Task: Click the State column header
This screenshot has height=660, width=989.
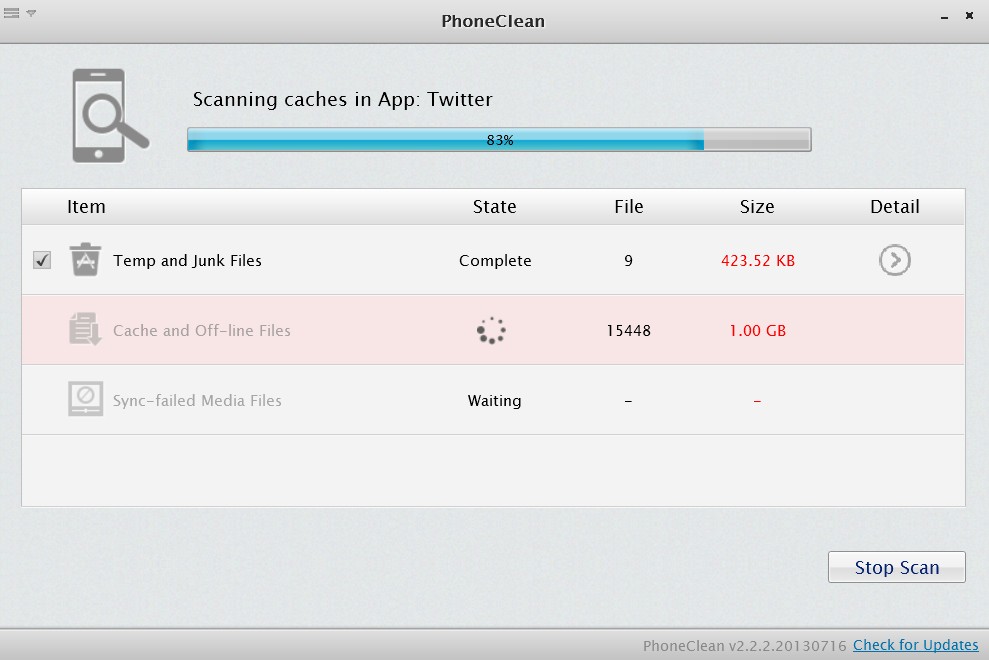Action: tap(494, 206)
